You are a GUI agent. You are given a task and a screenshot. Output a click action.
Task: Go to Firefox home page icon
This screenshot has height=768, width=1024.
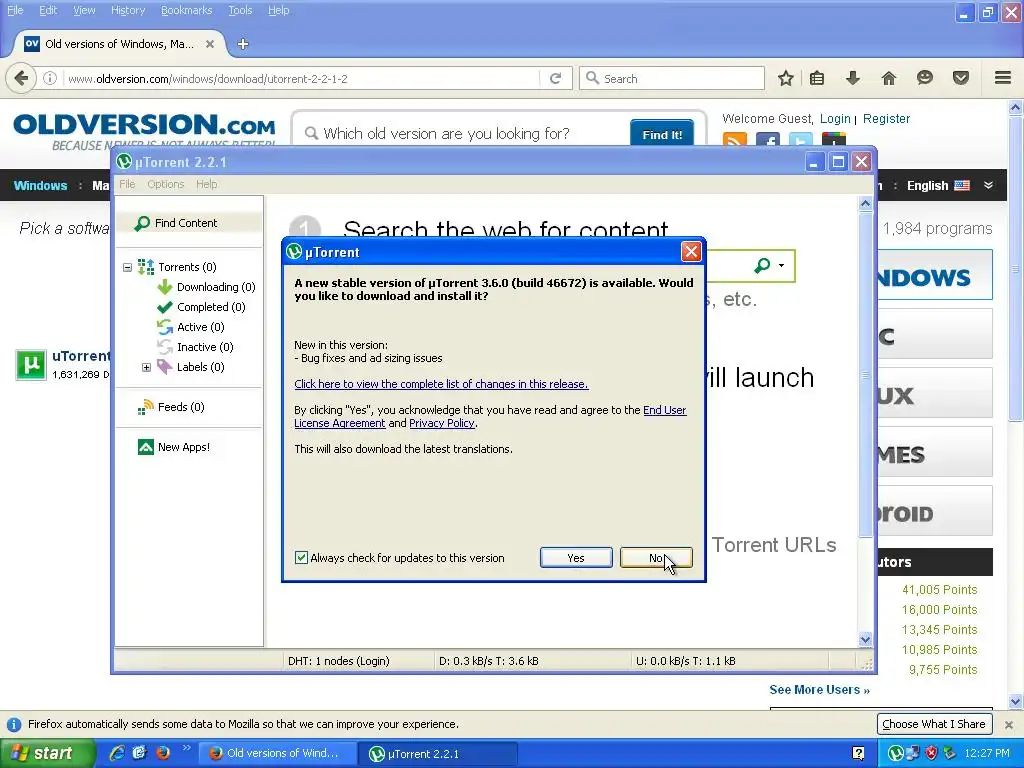pyautogui.click(x=889, y=78)
